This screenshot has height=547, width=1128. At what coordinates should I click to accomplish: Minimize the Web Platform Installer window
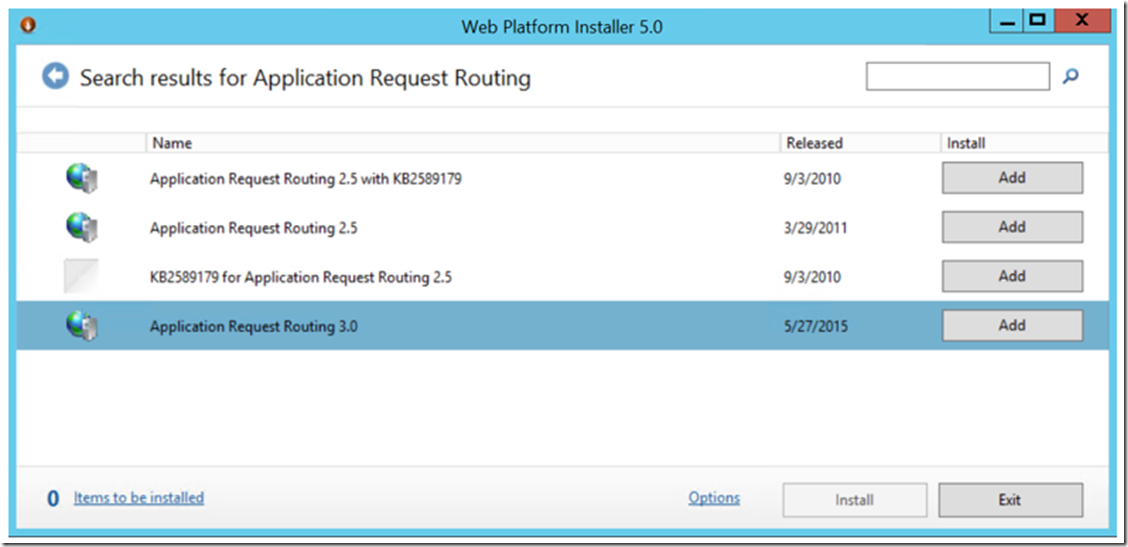1007,22
